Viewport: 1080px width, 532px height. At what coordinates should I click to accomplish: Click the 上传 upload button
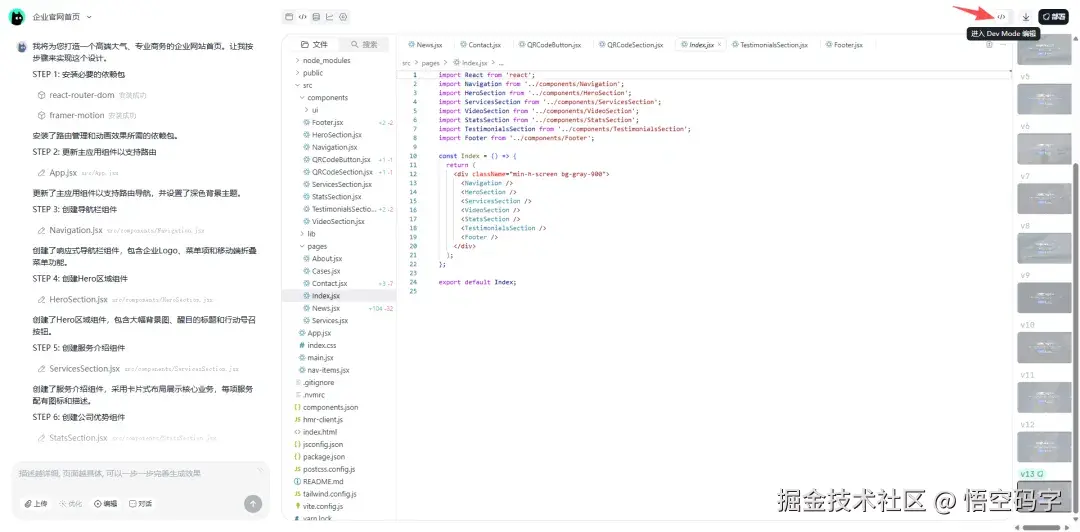coord(36,504)
